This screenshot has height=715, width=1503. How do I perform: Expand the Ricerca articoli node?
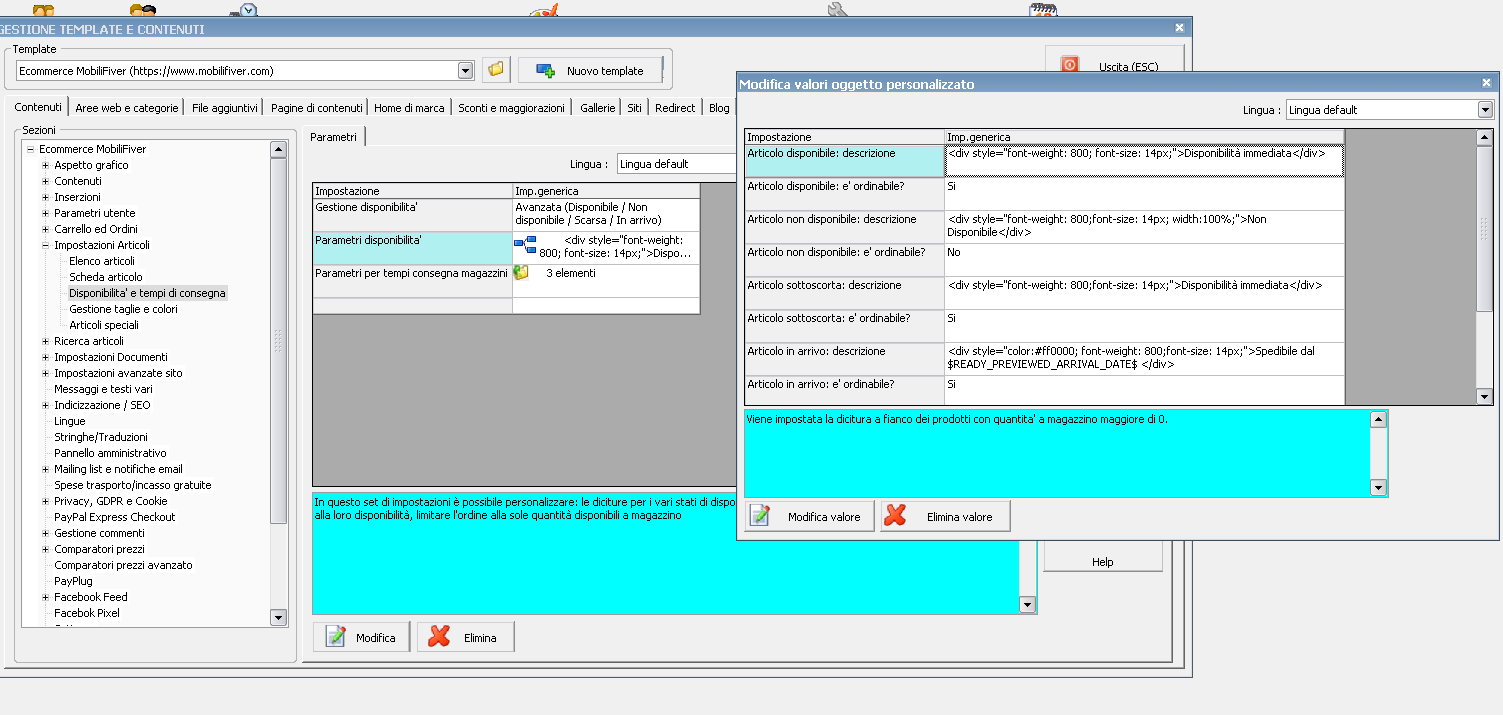click(46, 341)
